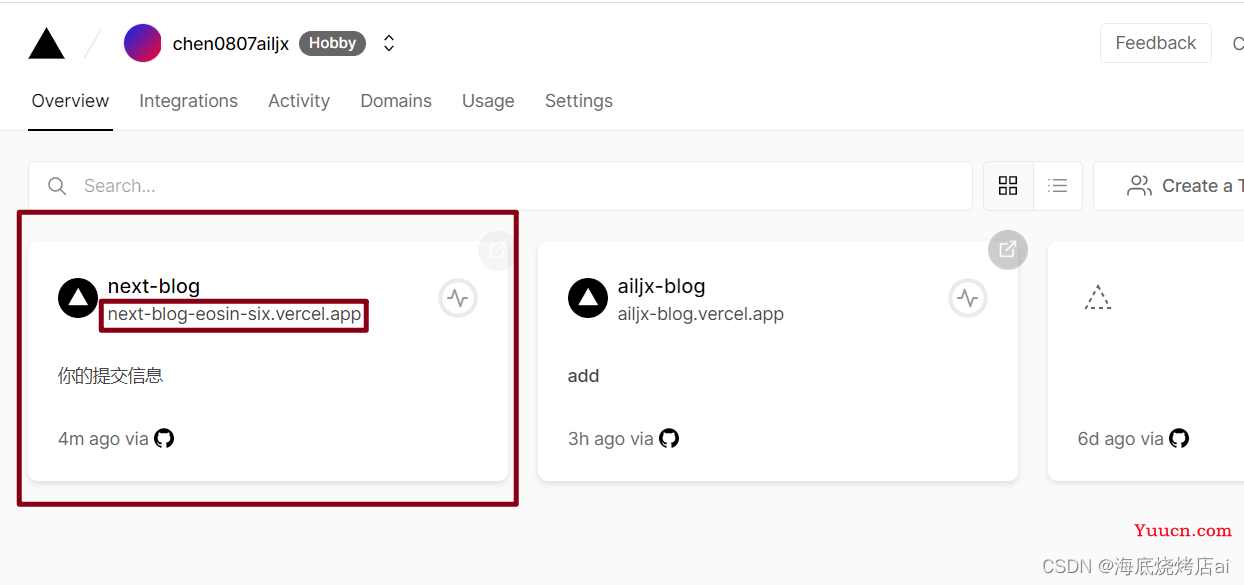Click the 3h ago via text

[611, 439]
